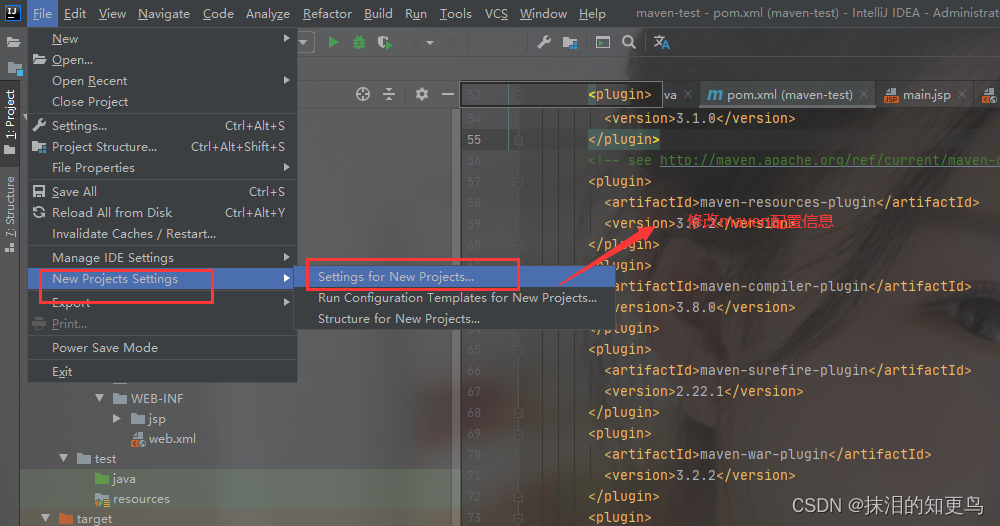Click the Run Anything toolbar icon
Image resolution: width=1000 pixels, height=526 pixels.
coord(603,42)
